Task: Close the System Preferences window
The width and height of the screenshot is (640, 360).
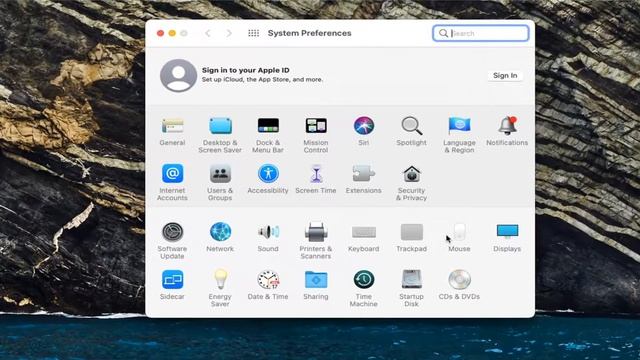Action: [160, 33]
